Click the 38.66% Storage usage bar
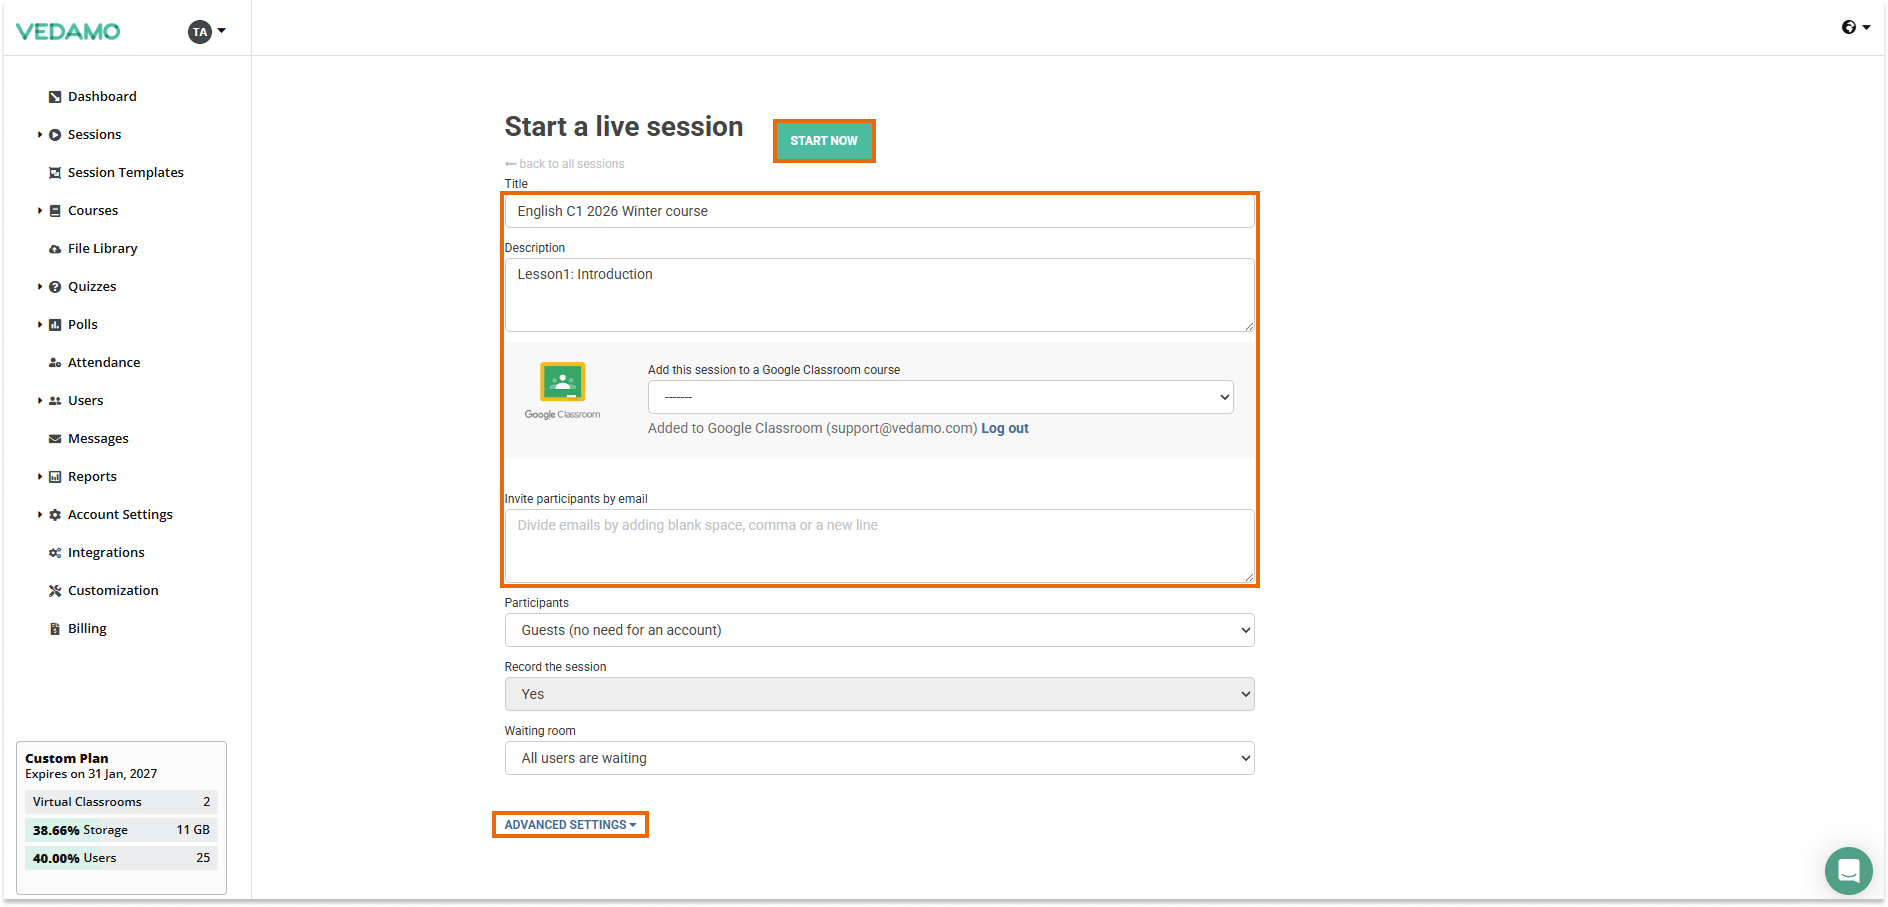Image resolution: width=1888 pixels, height=907 pixels. point(121,830)
